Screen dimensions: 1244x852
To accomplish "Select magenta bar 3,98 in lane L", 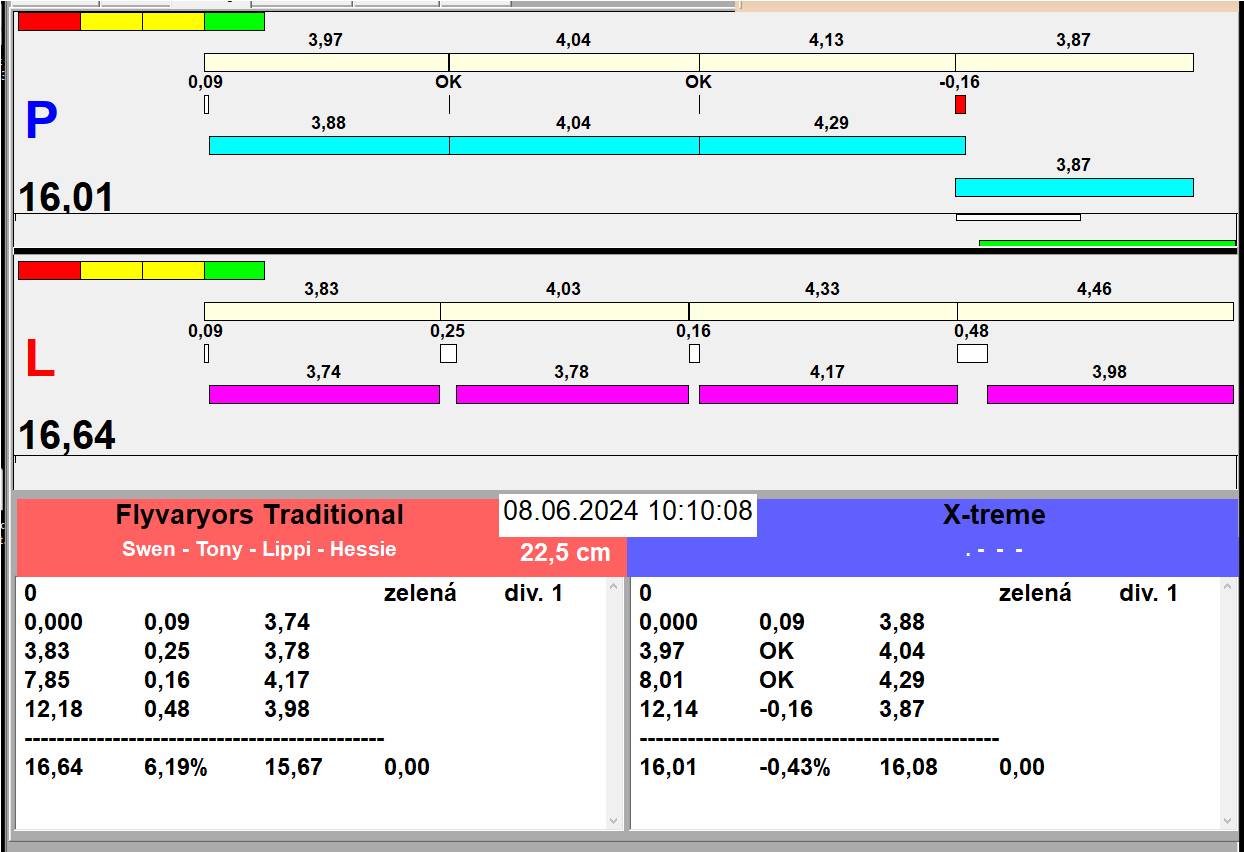I will (x=1110, y=394).
